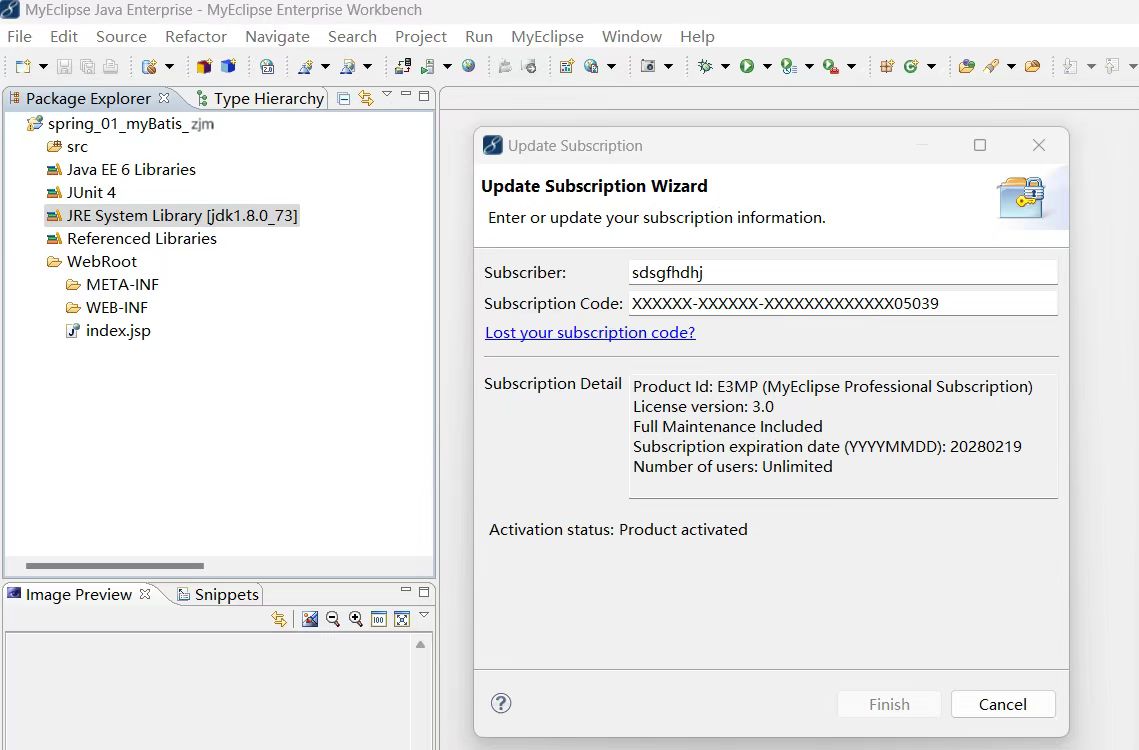
Task: Open the New Java Class dropdown arrow
Action: 931,67
